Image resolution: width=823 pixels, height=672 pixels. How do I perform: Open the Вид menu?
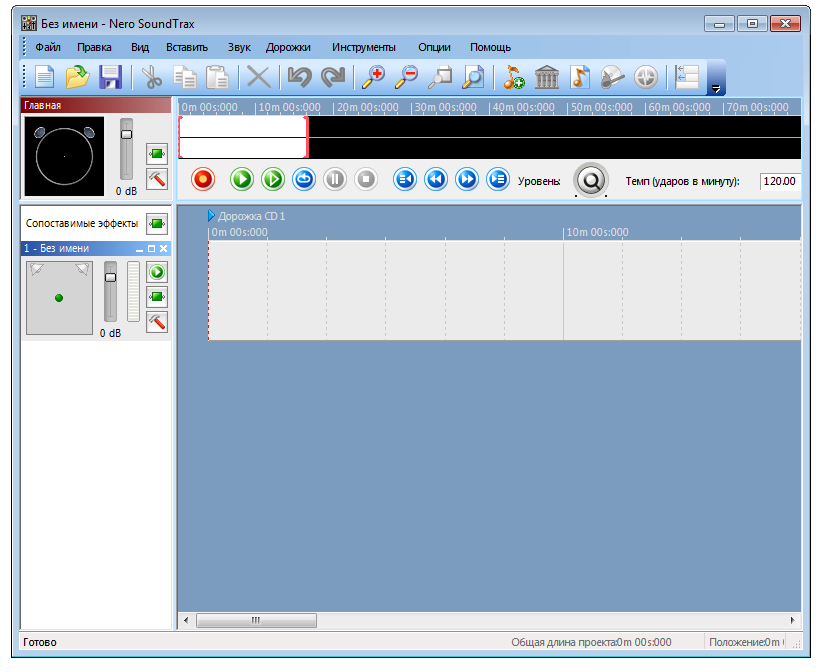click(x=140, y=47)
